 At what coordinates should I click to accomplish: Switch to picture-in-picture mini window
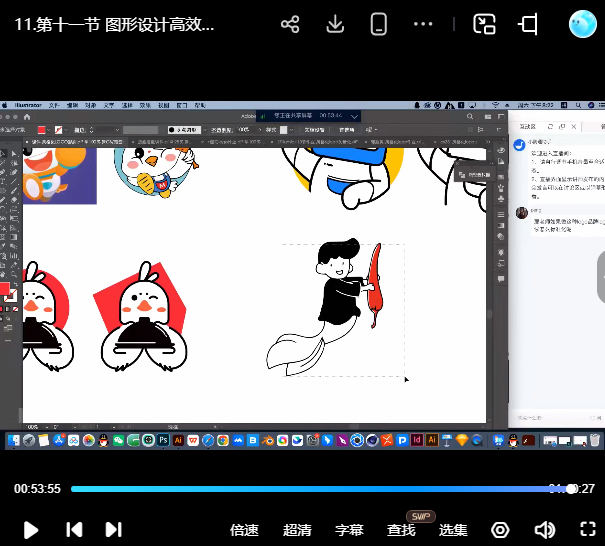click(x=484, y=24)
